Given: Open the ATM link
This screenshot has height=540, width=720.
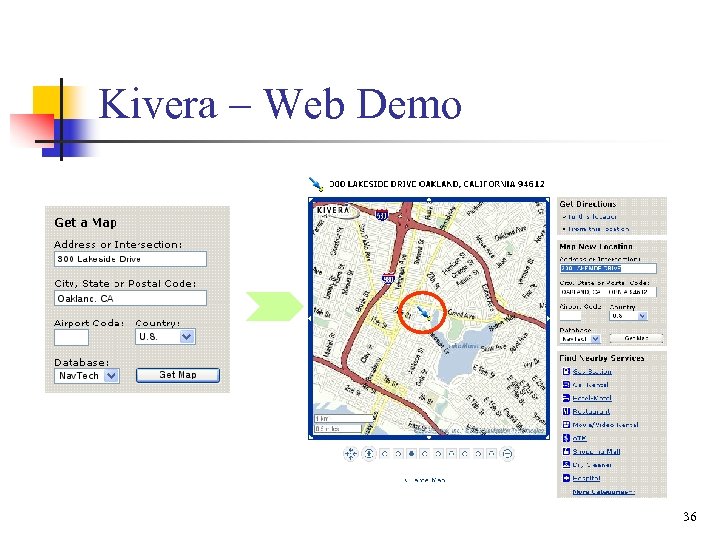Looking at the screenshot, I should click(x=579, y=438).
